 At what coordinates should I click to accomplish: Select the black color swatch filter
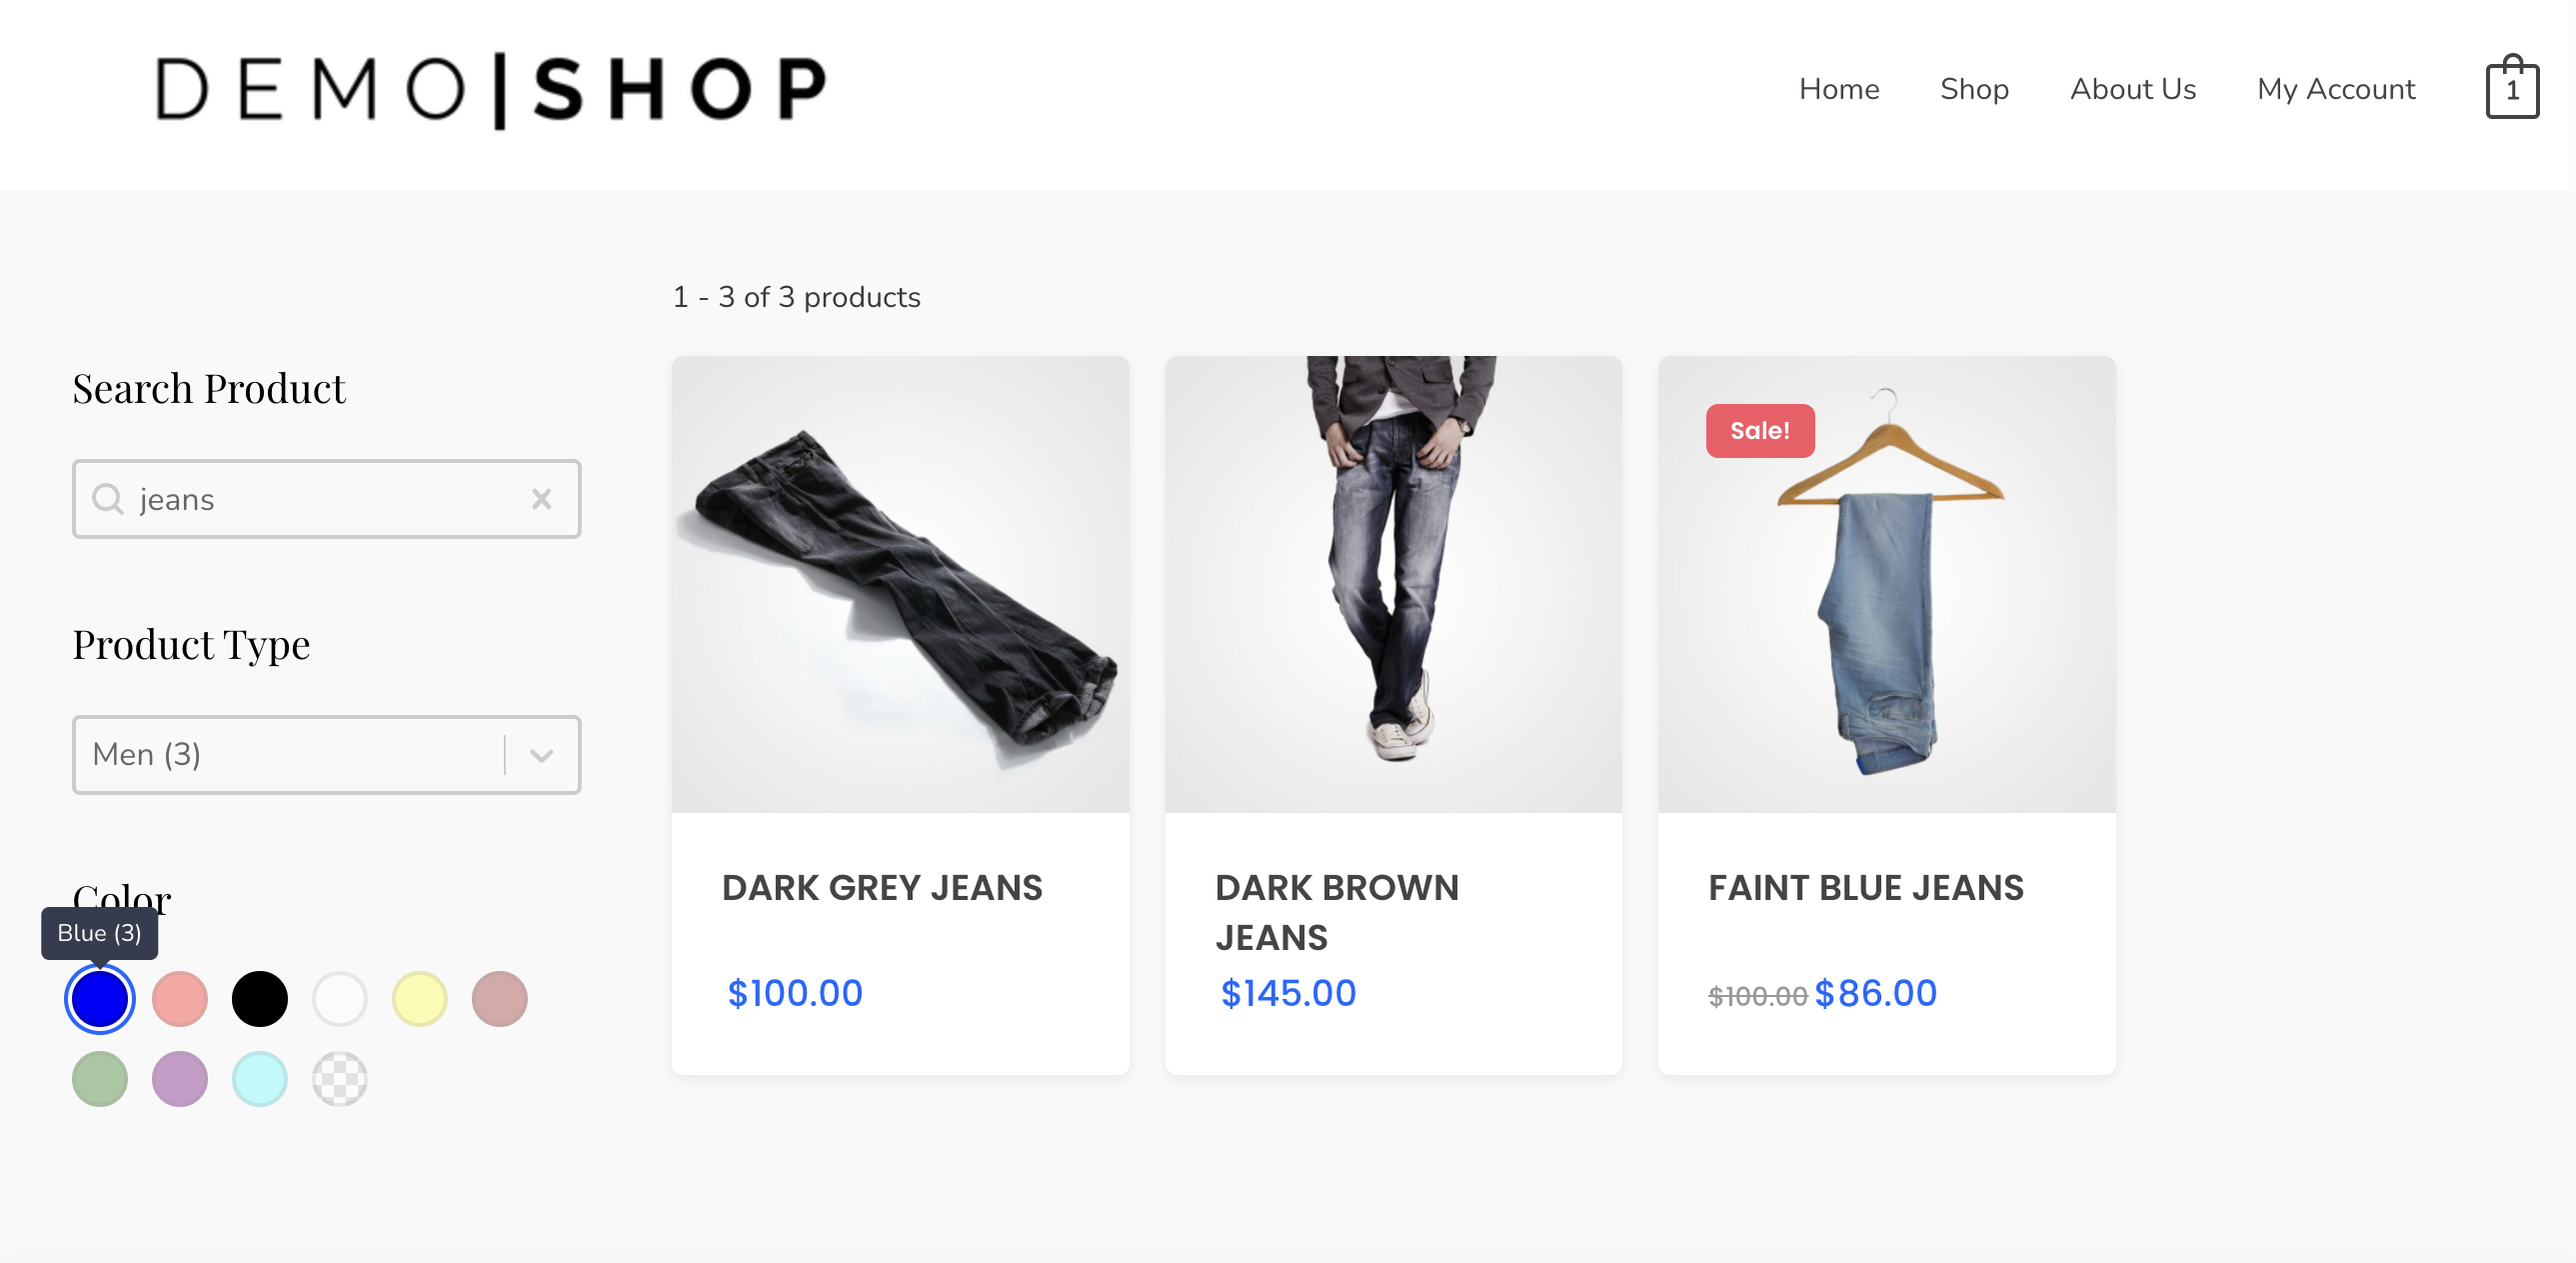pos(260,997)
